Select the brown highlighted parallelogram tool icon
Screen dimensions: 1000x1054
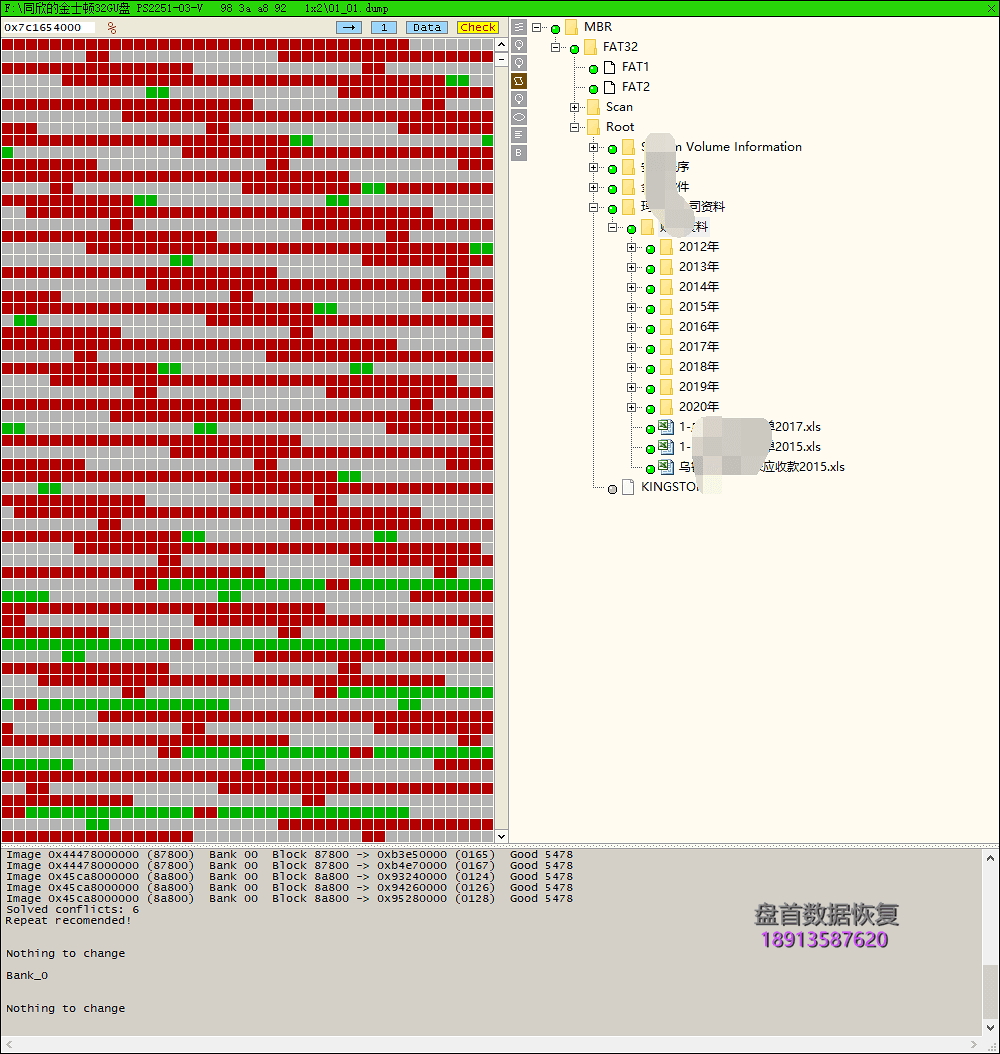click(x=519, y=81)
